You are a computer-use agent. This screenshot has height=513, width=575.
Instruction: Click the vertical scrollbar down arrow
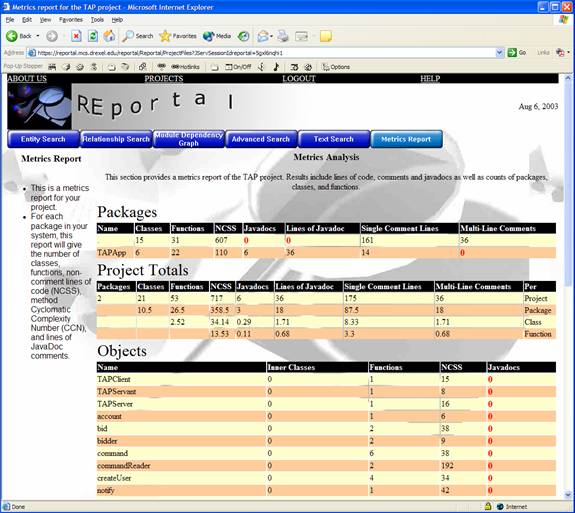click(x=568, y=494)
